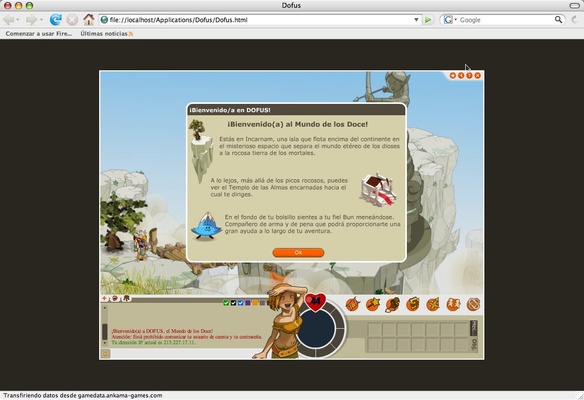Toggle the gray chat channel checkbox

click(x=263, y=303)
